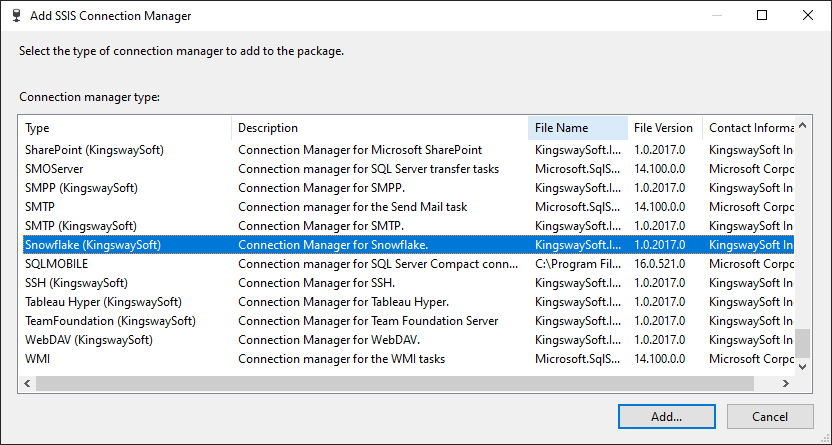Image resolution: width=832 pixels, height=445 pixels.
Task: Click the Contact Information column header
Action: click(x=748, y=128)
